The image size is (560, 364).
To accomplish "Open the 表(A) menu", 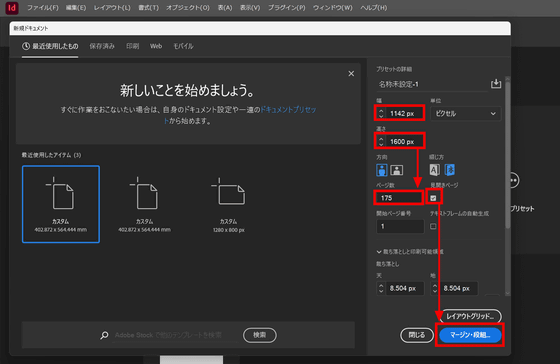I will [x=225, y=8].
